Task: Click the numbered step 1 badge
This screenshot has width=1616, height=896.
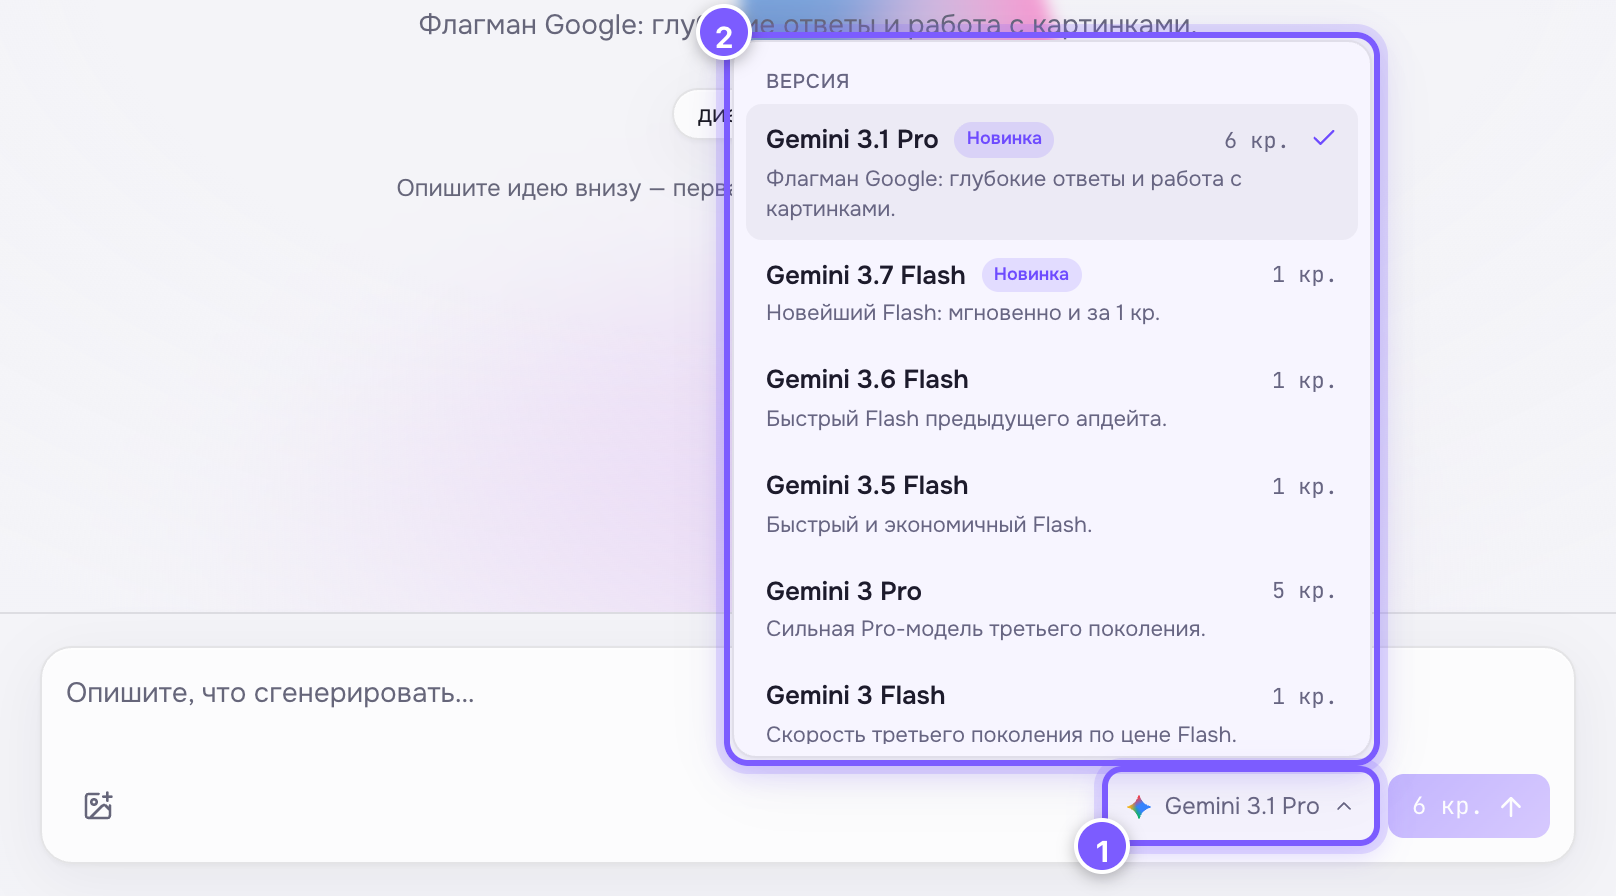Action: point(1102,848)
